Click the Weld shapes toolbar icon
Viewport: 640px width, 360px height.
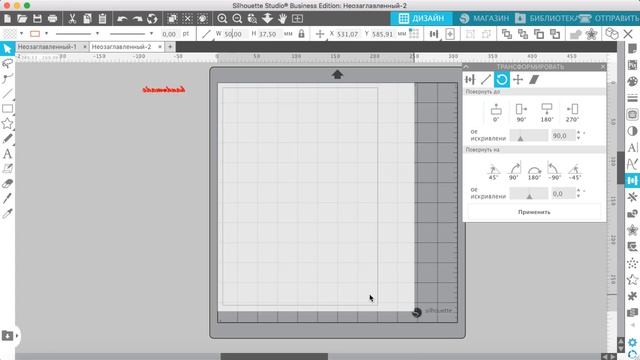(576, 34)
